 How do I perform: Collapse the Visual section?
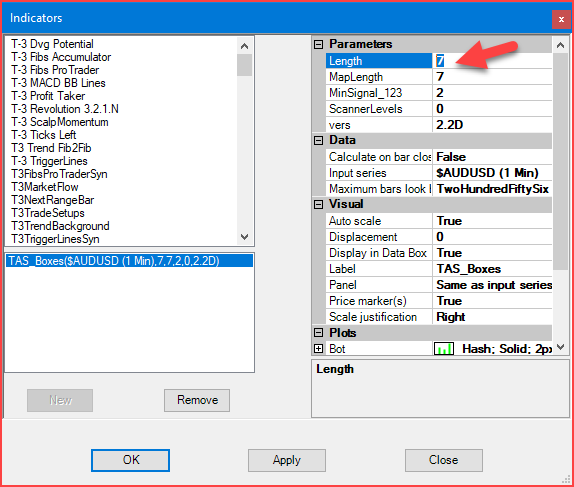tap(319, 205)
